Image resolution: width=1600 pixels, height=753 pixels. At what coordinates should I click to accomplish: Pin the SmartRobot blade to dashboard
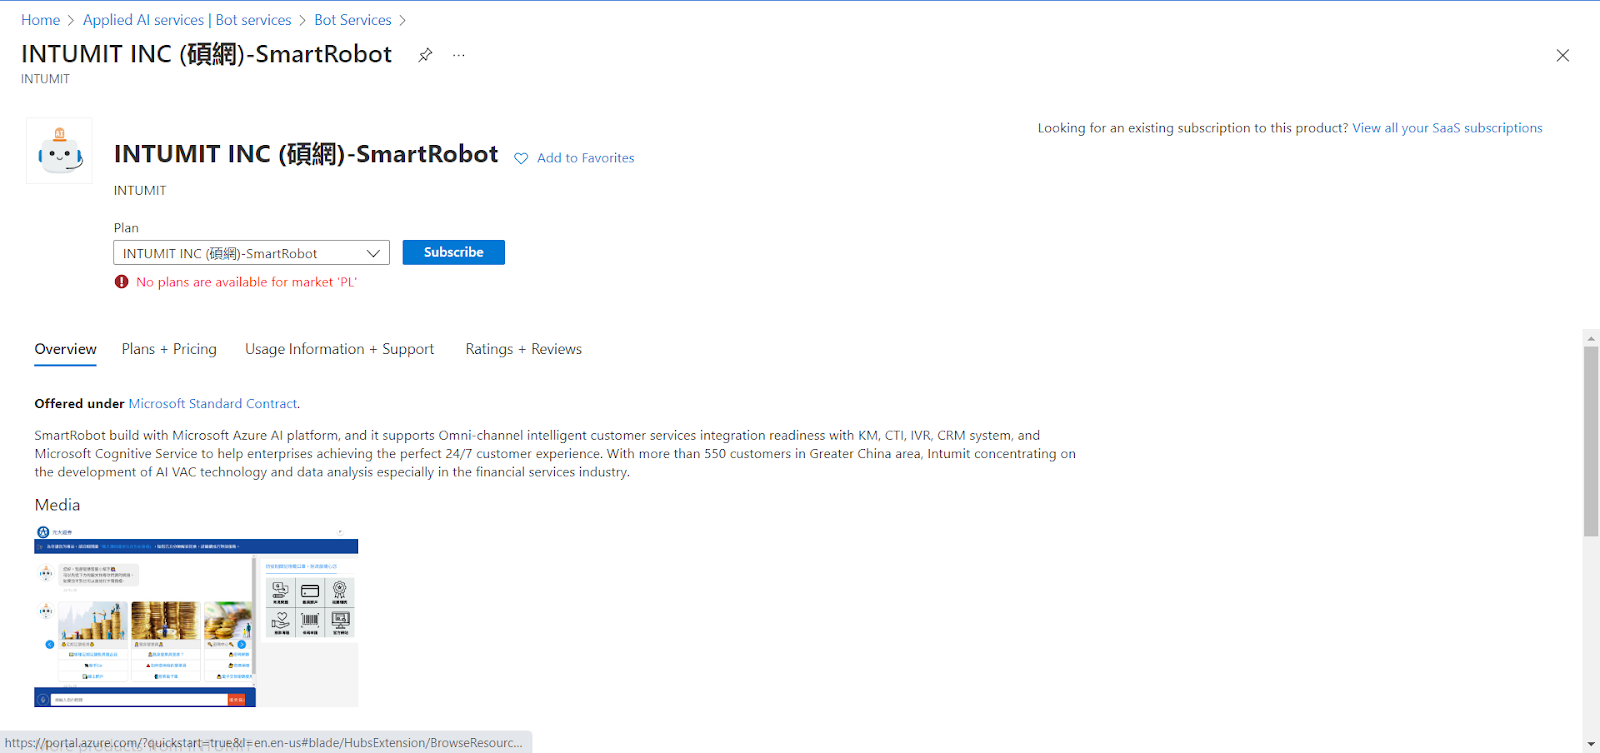[425, 55]
